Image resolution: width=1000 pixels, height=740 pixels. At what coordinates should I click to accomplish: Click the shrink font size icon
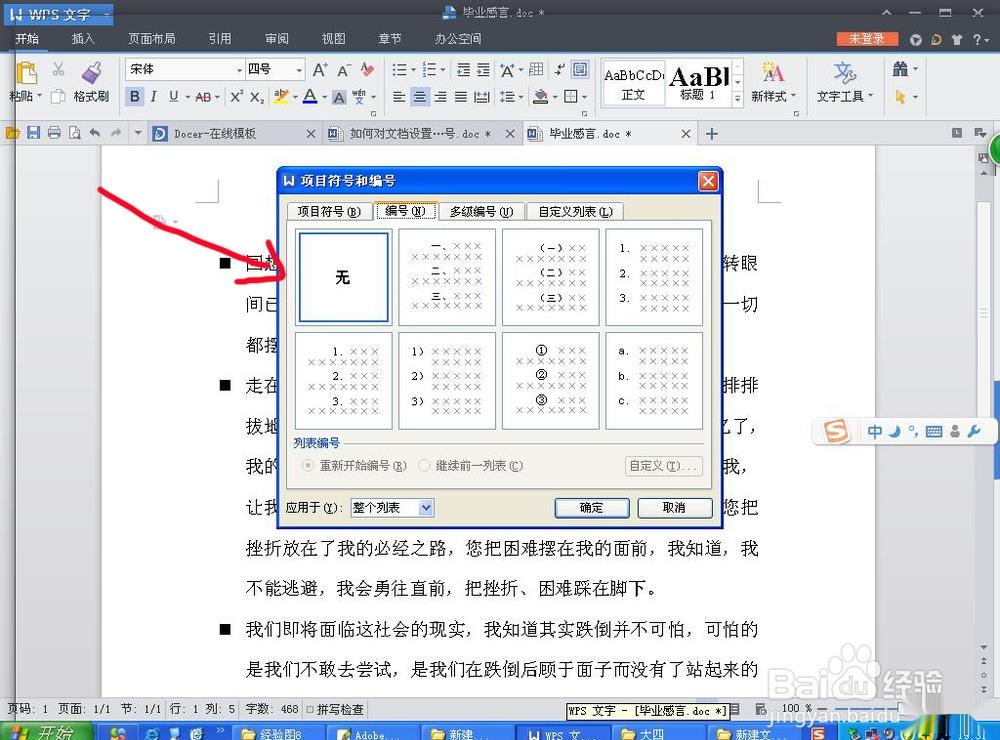coord(344,69)
